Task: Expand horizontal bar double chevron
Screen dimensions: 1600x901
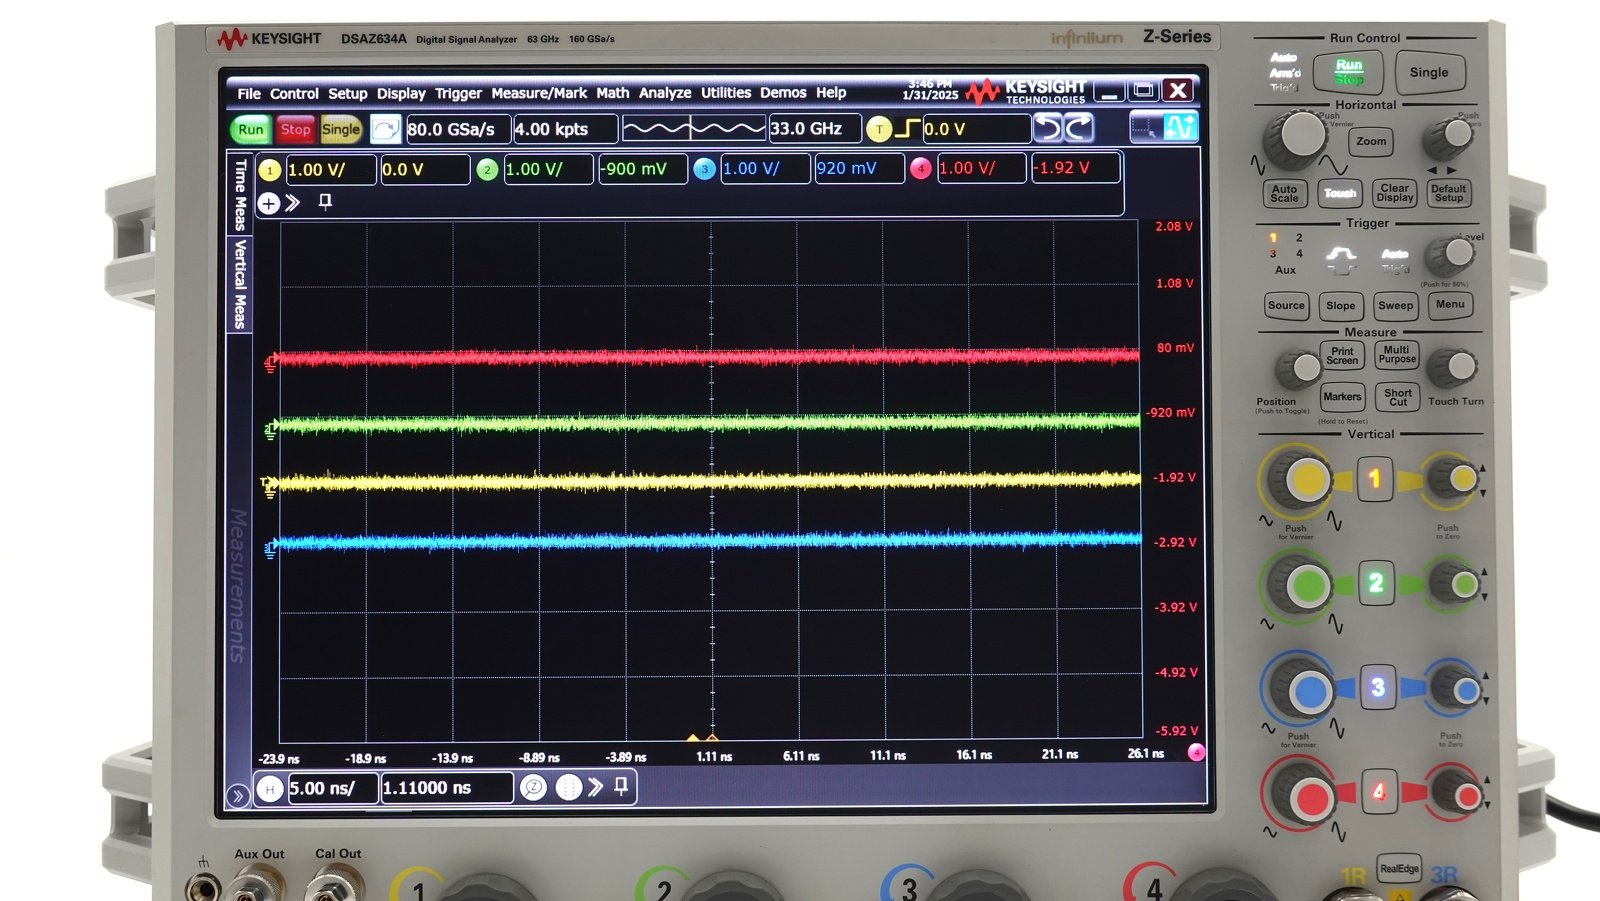Action: coord(595,787)
